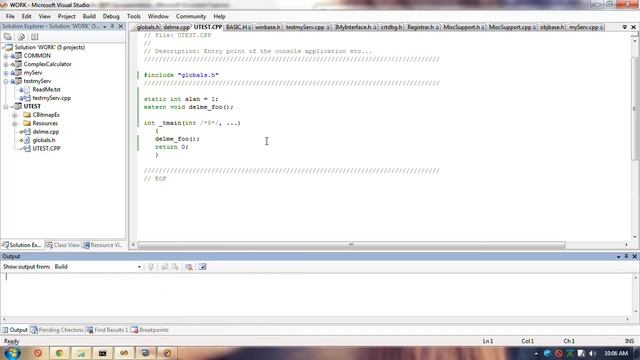Switch to Class View tab
This screenshot has width=640, height=360.
point(62,245)
